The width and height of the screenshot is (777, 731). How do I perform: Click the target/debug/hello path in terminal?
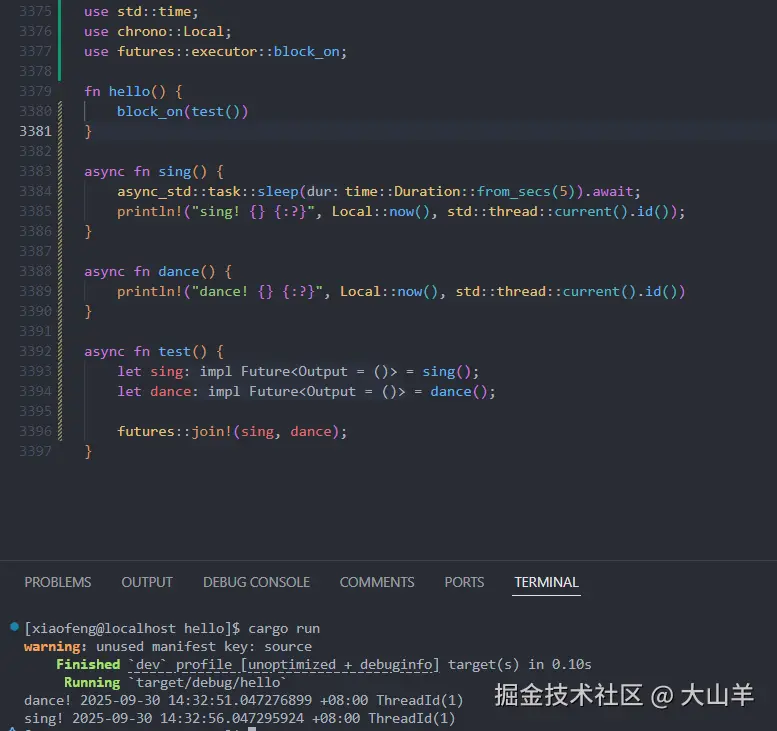point(206,682)
